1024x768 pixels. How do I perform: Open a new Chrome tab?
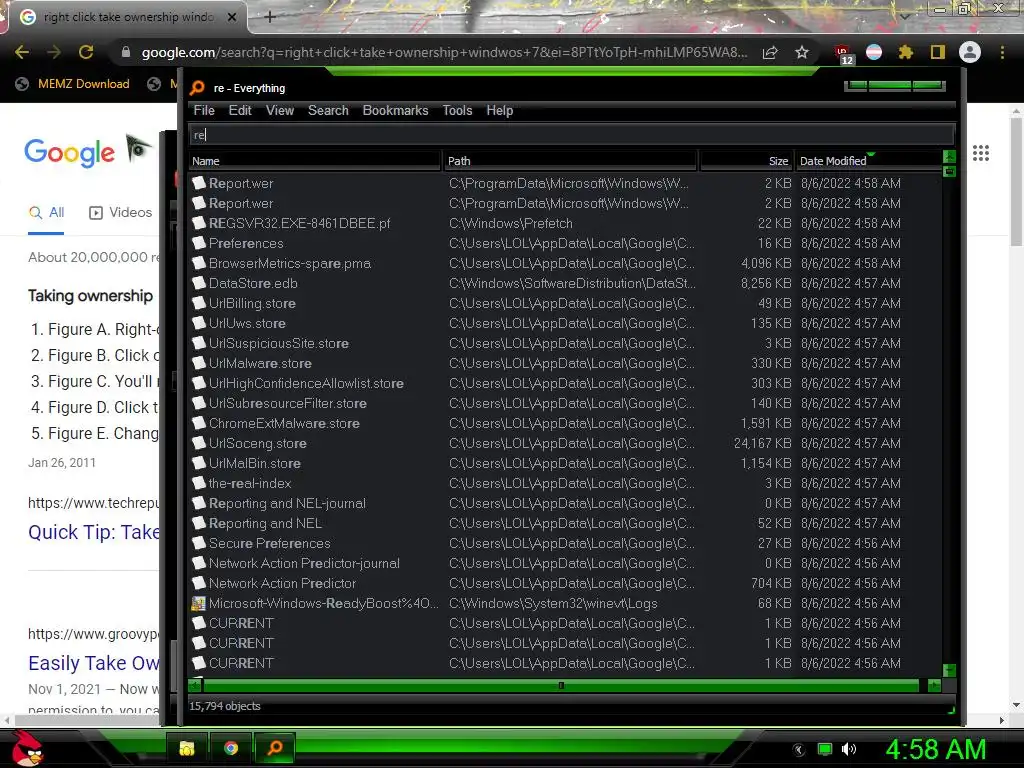click(x=270, y=17)
